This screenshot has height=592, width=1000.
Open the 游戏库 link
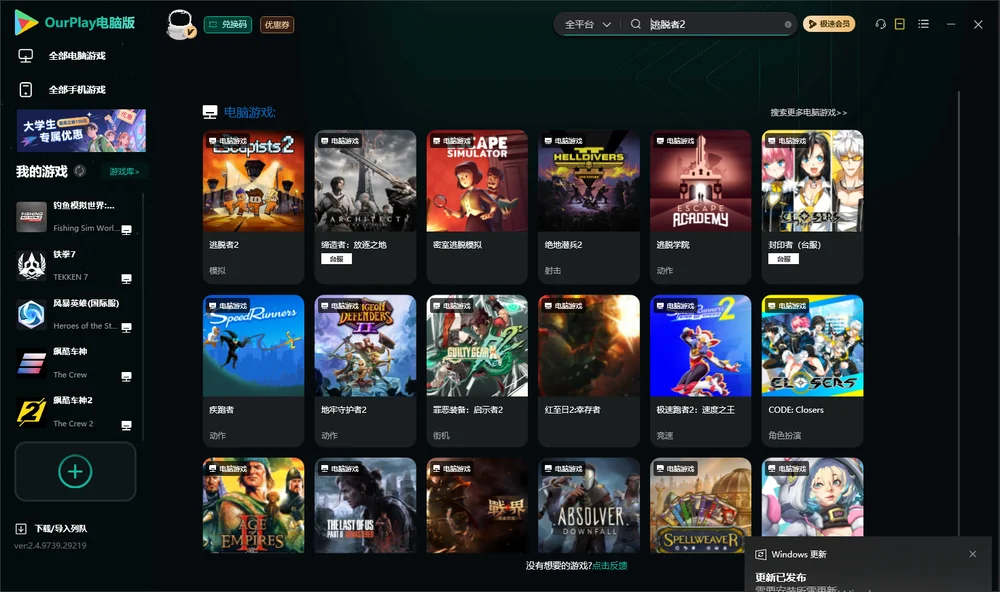tap(124, 172)
